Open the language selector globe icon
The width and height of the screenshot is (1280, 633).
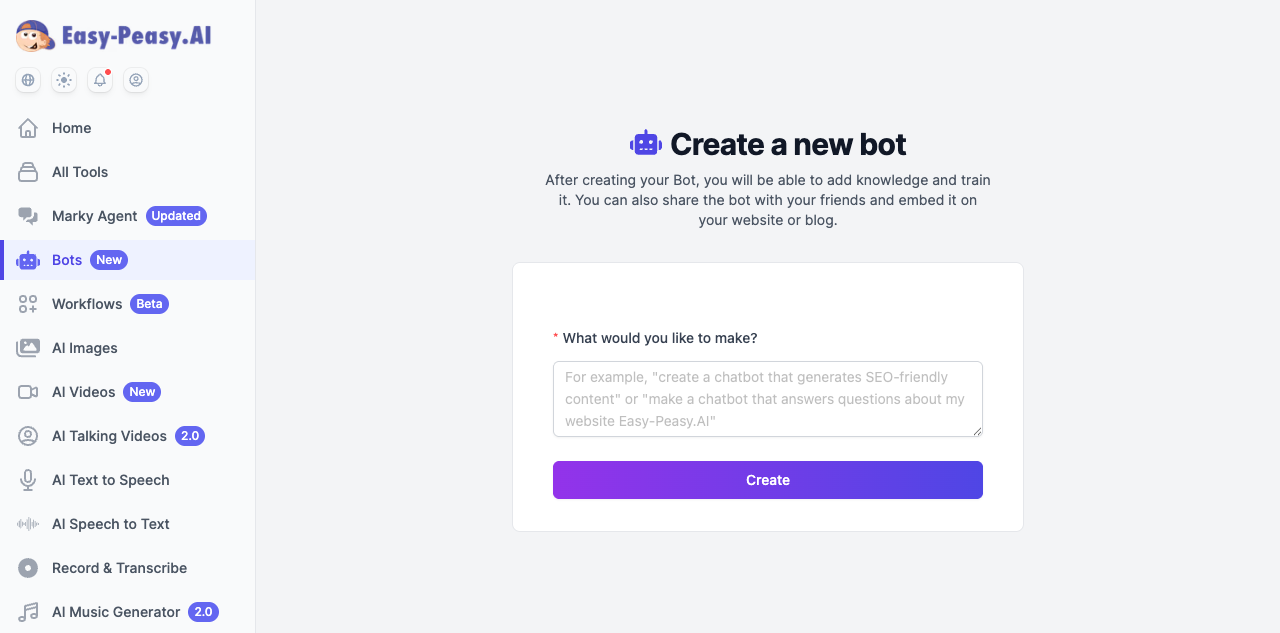coord(27,80)
